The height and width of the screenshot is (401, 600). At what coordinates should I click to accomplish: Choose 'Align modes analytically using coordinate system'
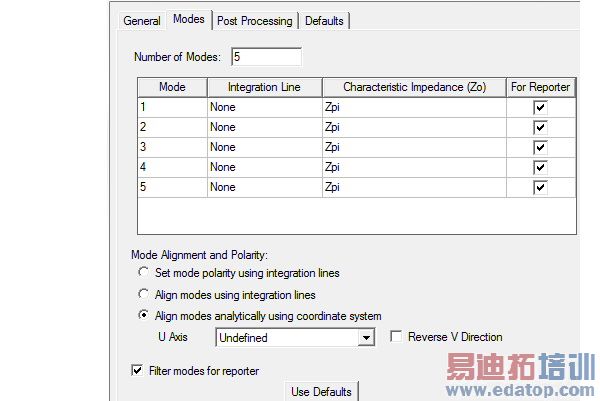(143, 316)
